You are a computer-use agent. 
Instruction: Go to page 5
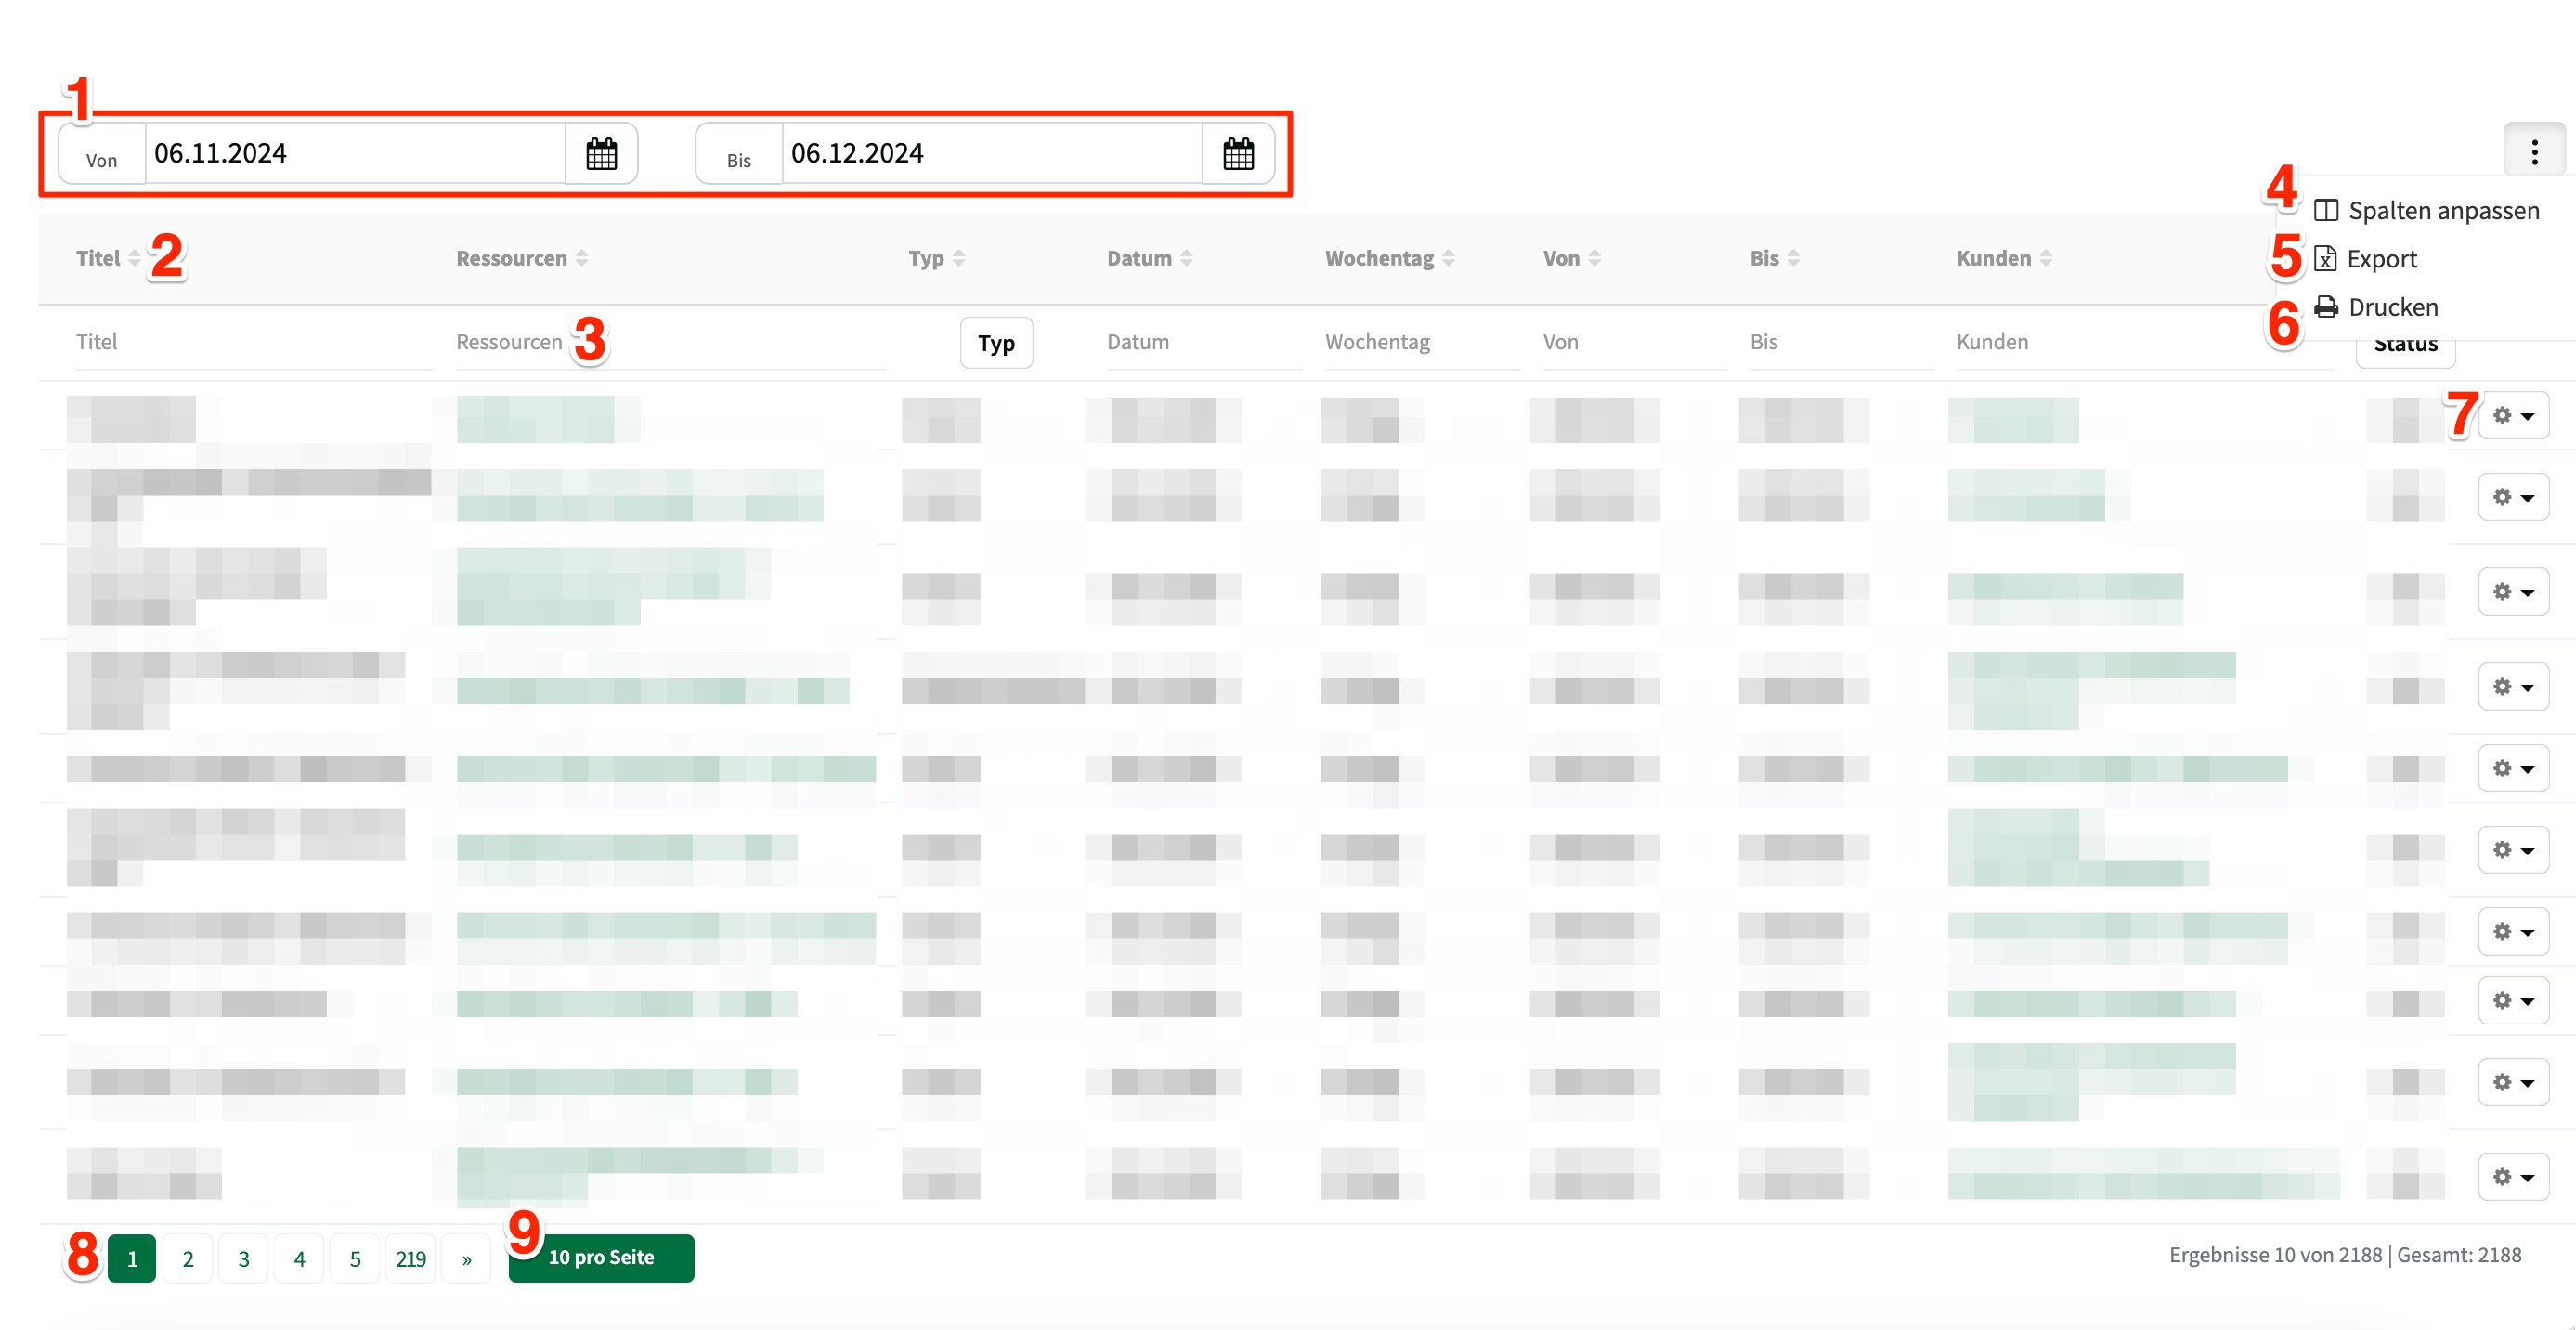tap(355, 1259)
